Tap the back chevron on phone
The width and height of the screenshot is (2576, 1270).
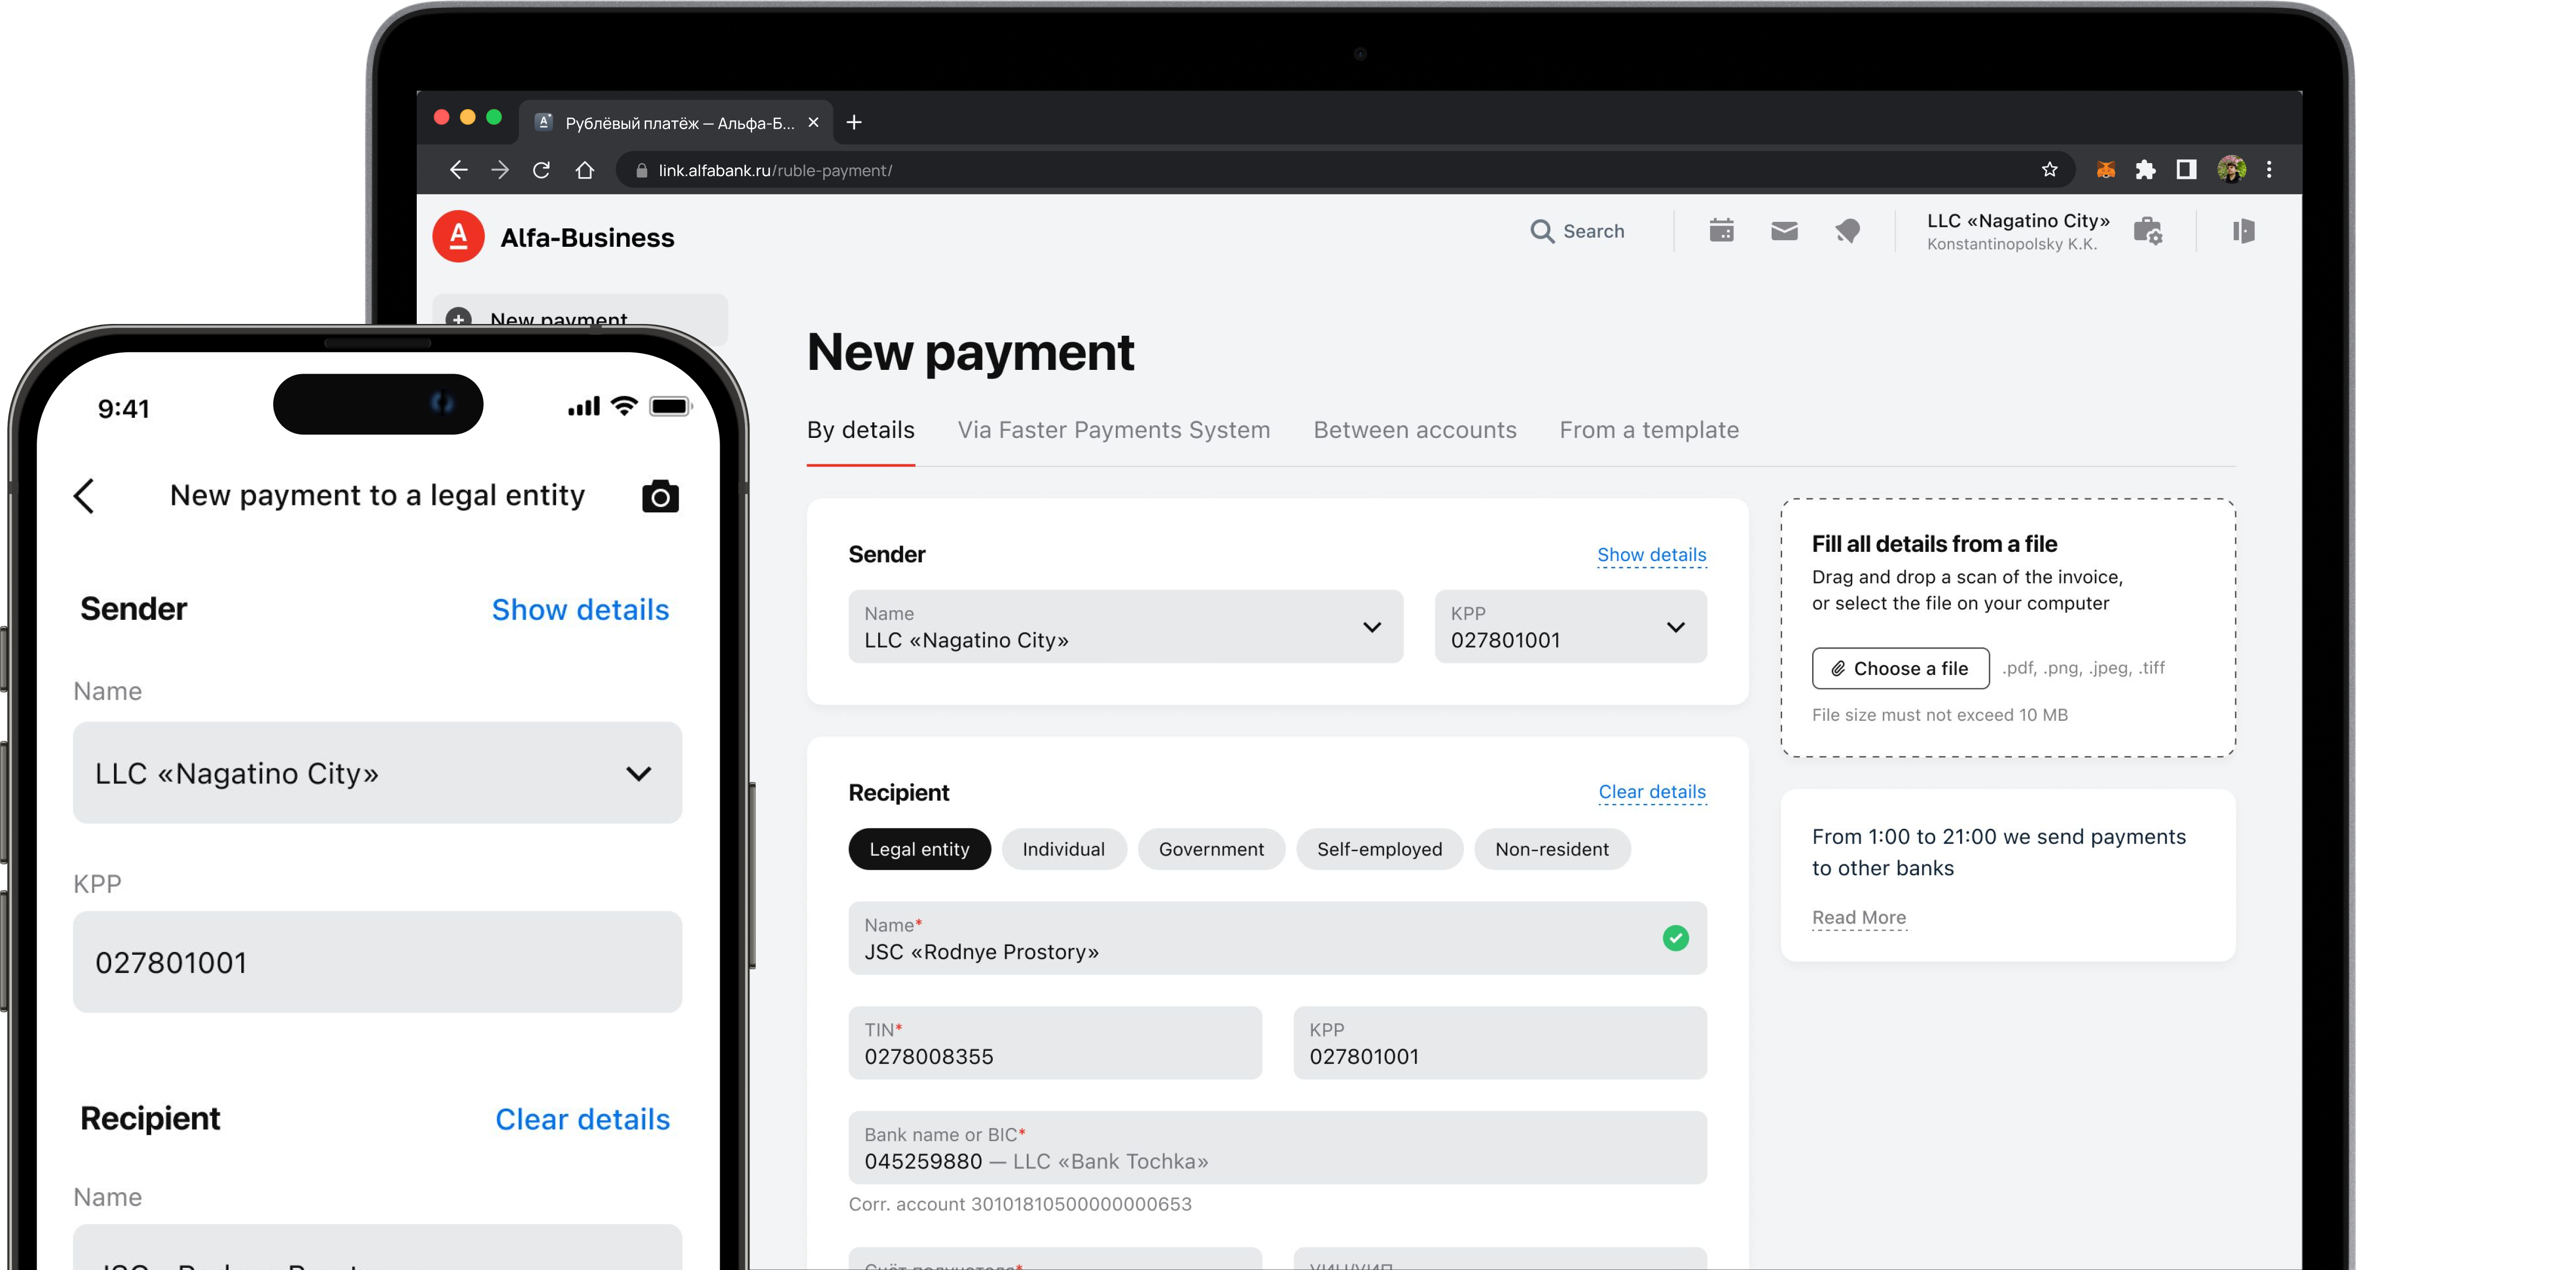(84, 496)
